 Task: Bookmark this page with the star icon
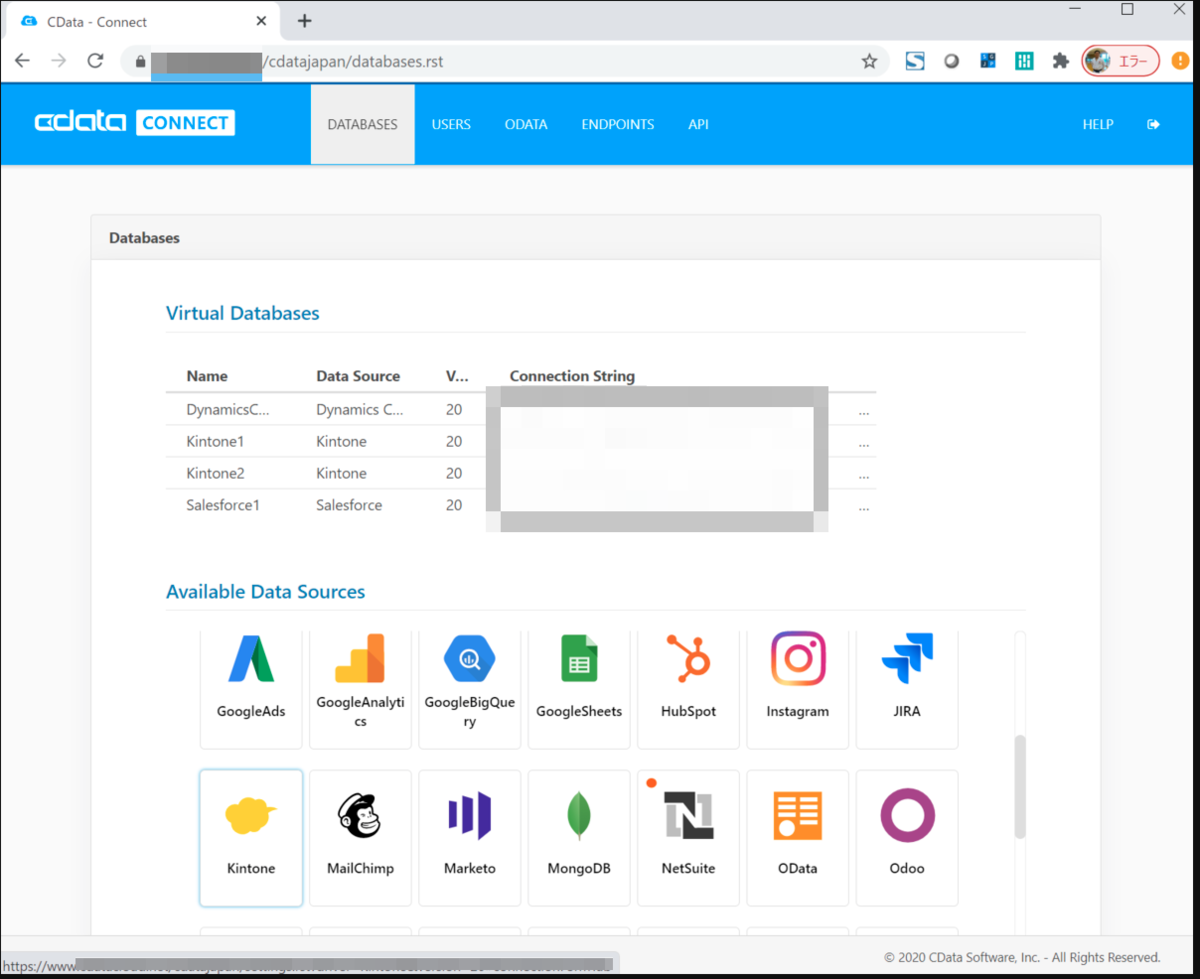tap(869, 61)
